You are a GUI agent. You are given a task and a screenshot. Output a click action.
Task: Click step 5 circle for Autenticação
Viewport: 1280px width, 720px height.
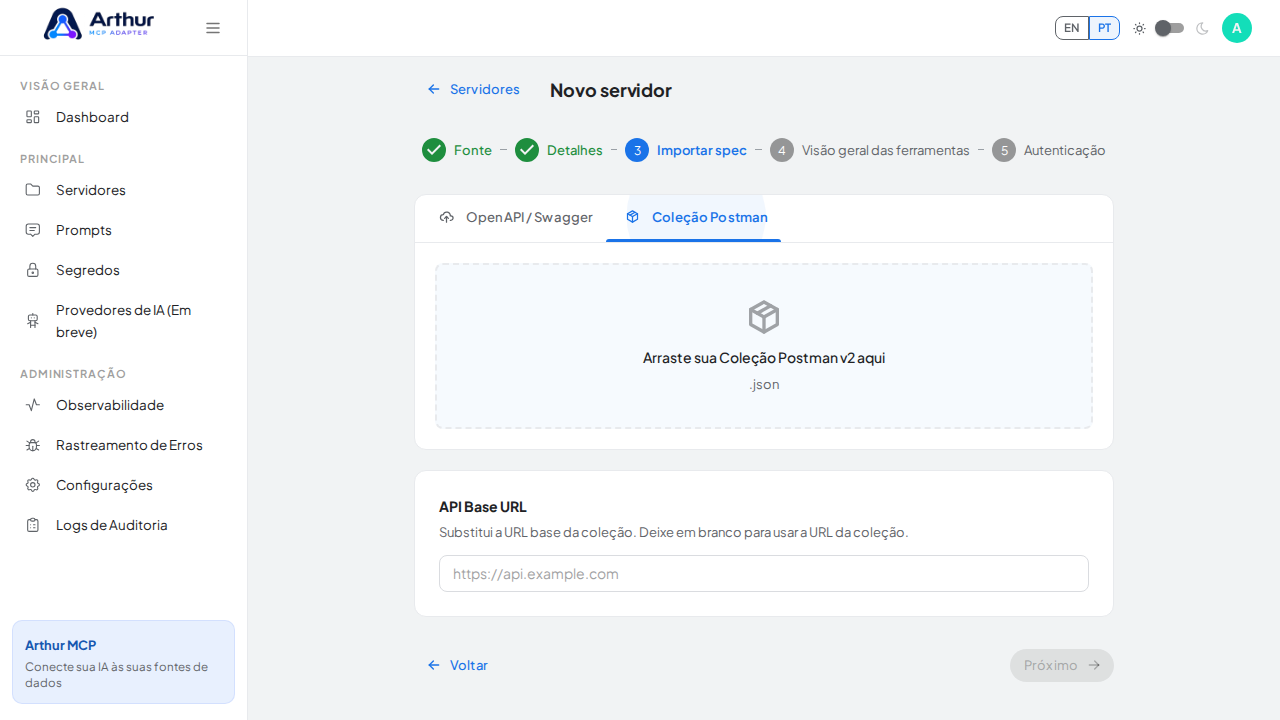[1004, 150]
